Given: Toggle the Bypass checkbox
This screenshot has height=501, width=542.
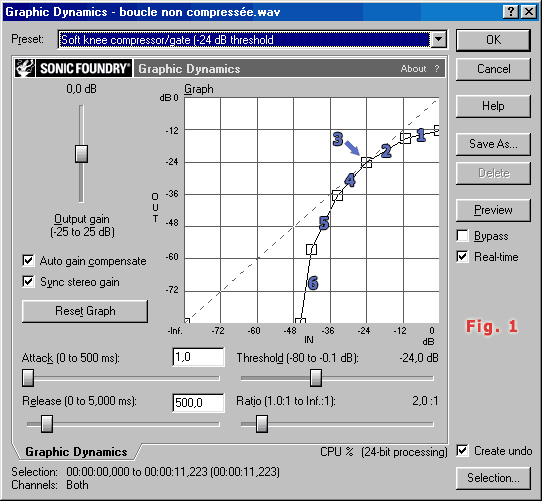Looking at the screenshot, I should coord(462,235).
